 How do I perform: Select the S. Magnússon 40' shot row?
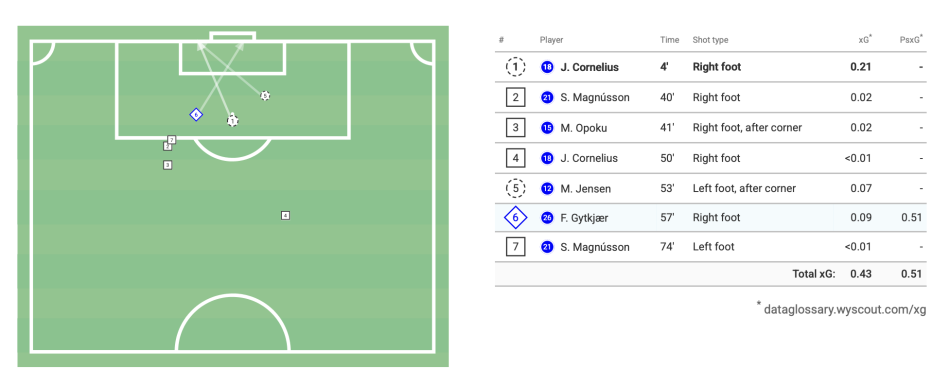click(x=711, y=98)
